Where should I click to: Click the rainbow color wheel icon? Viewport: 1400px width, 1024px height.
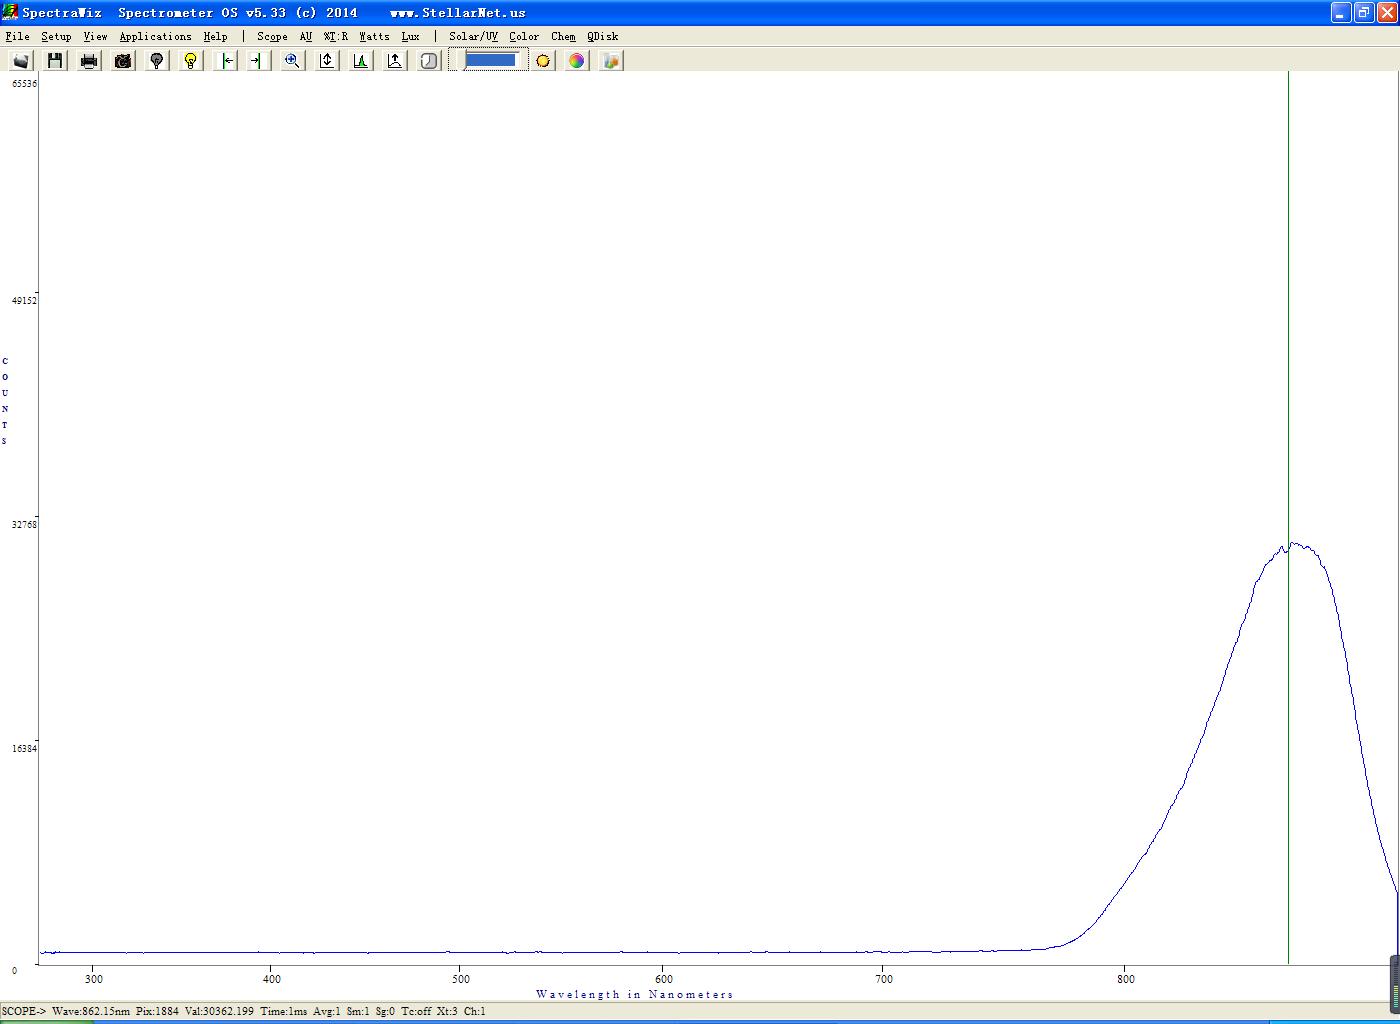[577, 61]
